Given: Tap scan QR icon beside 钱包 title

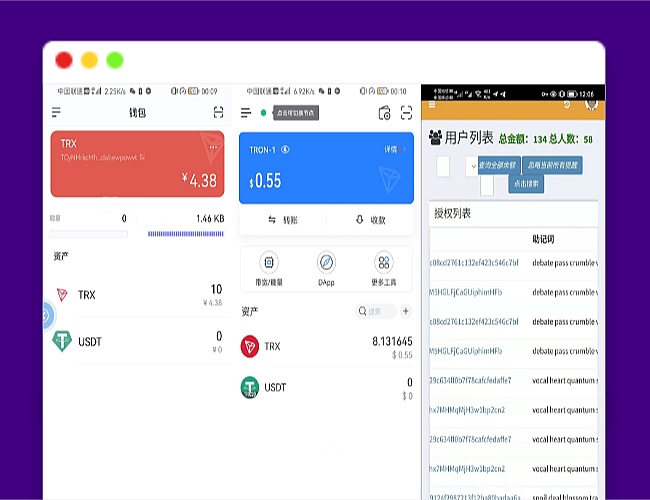Looking at the screenshot, I should click(x=218, y=113).
